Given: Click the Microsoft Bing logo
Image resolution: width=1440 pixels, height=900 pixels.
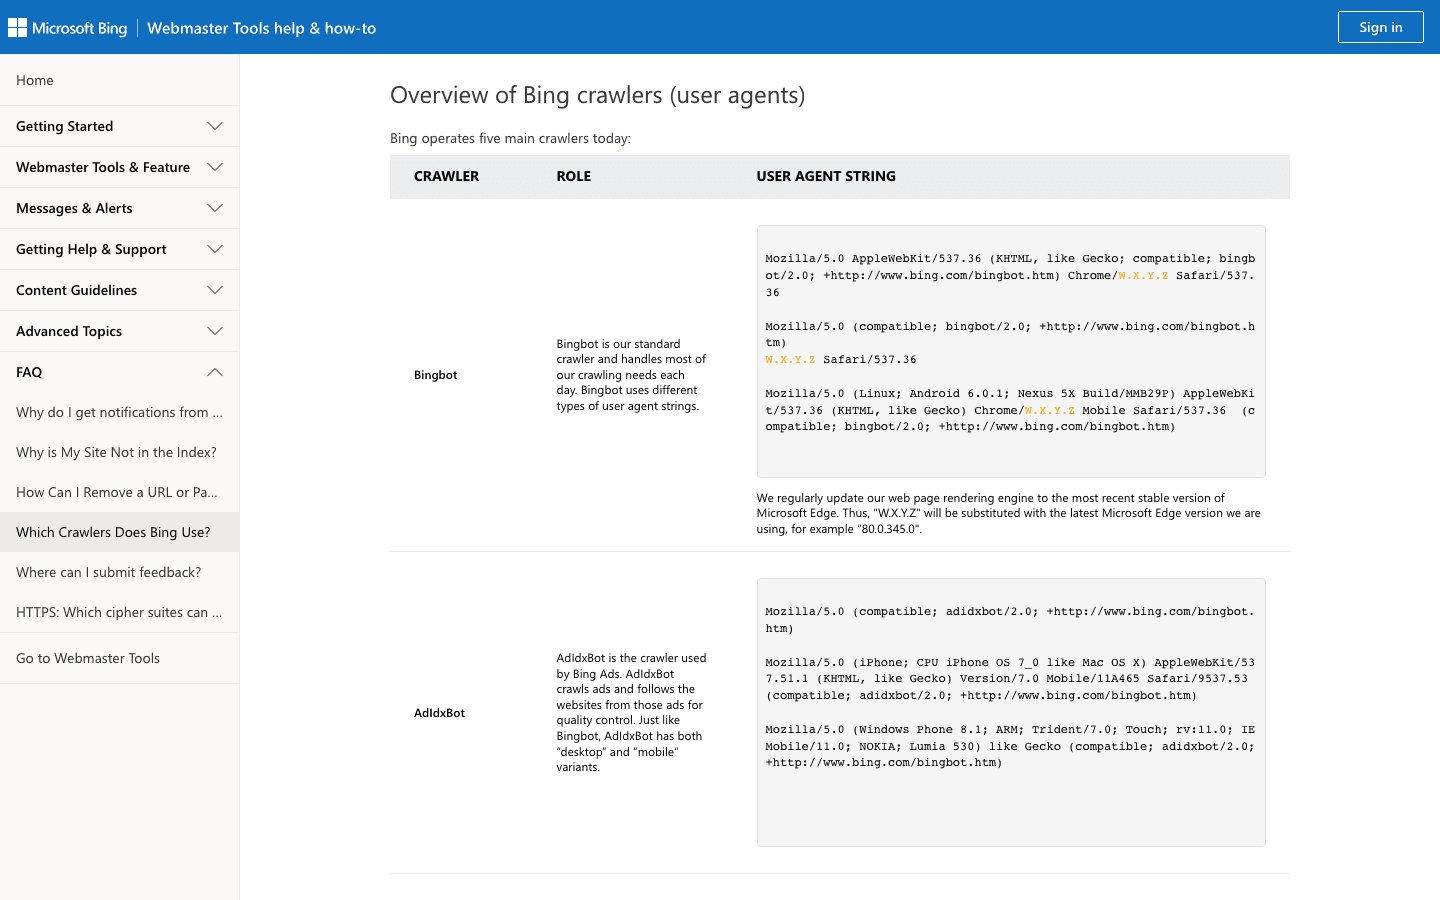Looking at the screenshot, I should (68, 28).
